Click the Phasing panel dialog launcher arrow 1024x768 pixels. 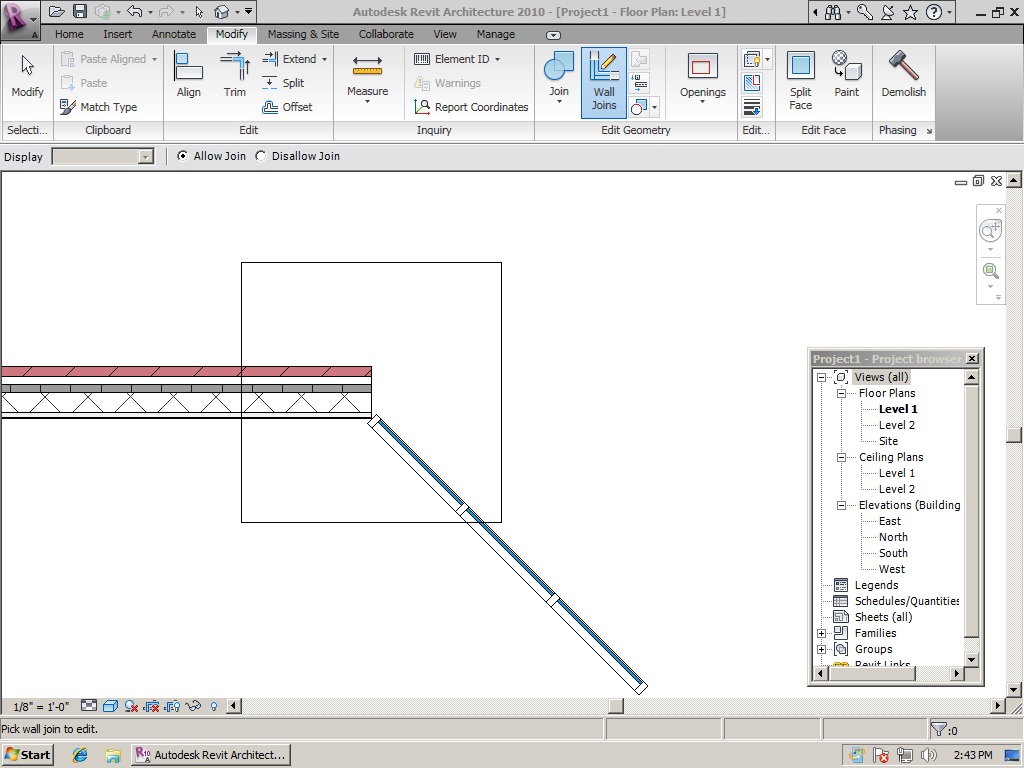[929, 131]
